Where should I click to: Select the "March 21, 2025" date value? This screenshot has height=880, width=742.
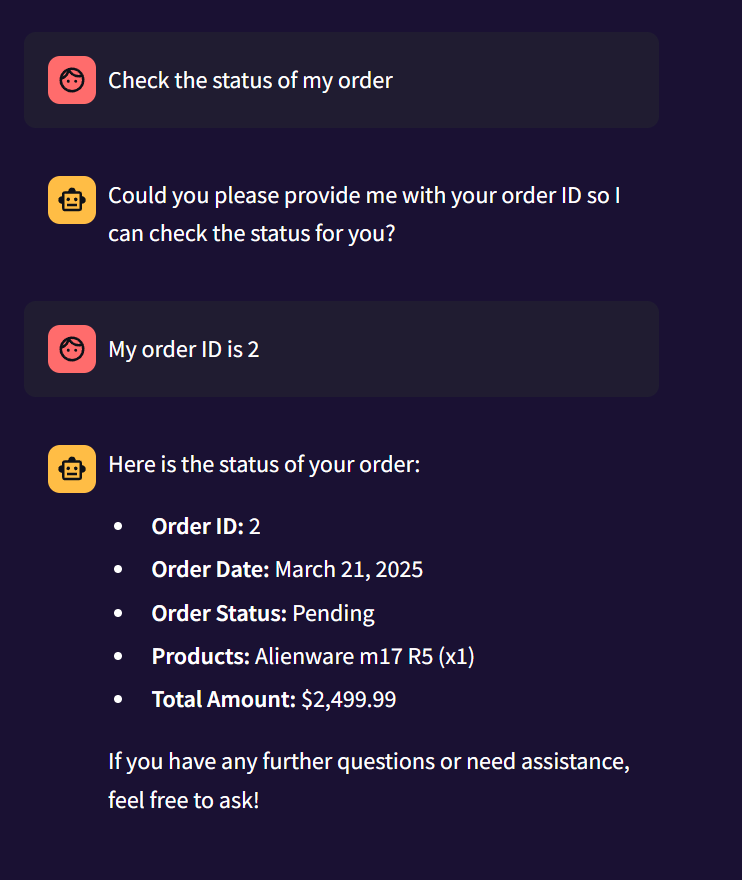pos(349,569)
